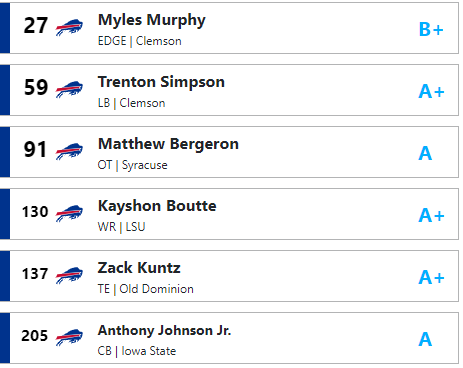
Task: Open Trenton Simpson player name
Action: [161, 82]
